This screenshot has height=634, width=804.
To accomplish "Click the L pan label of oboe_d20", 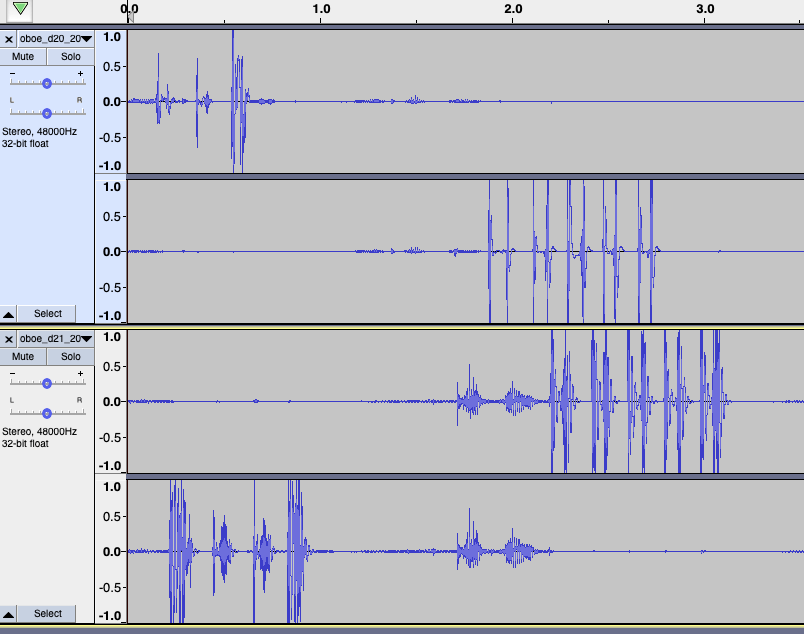I will click(x=12, y=101).
